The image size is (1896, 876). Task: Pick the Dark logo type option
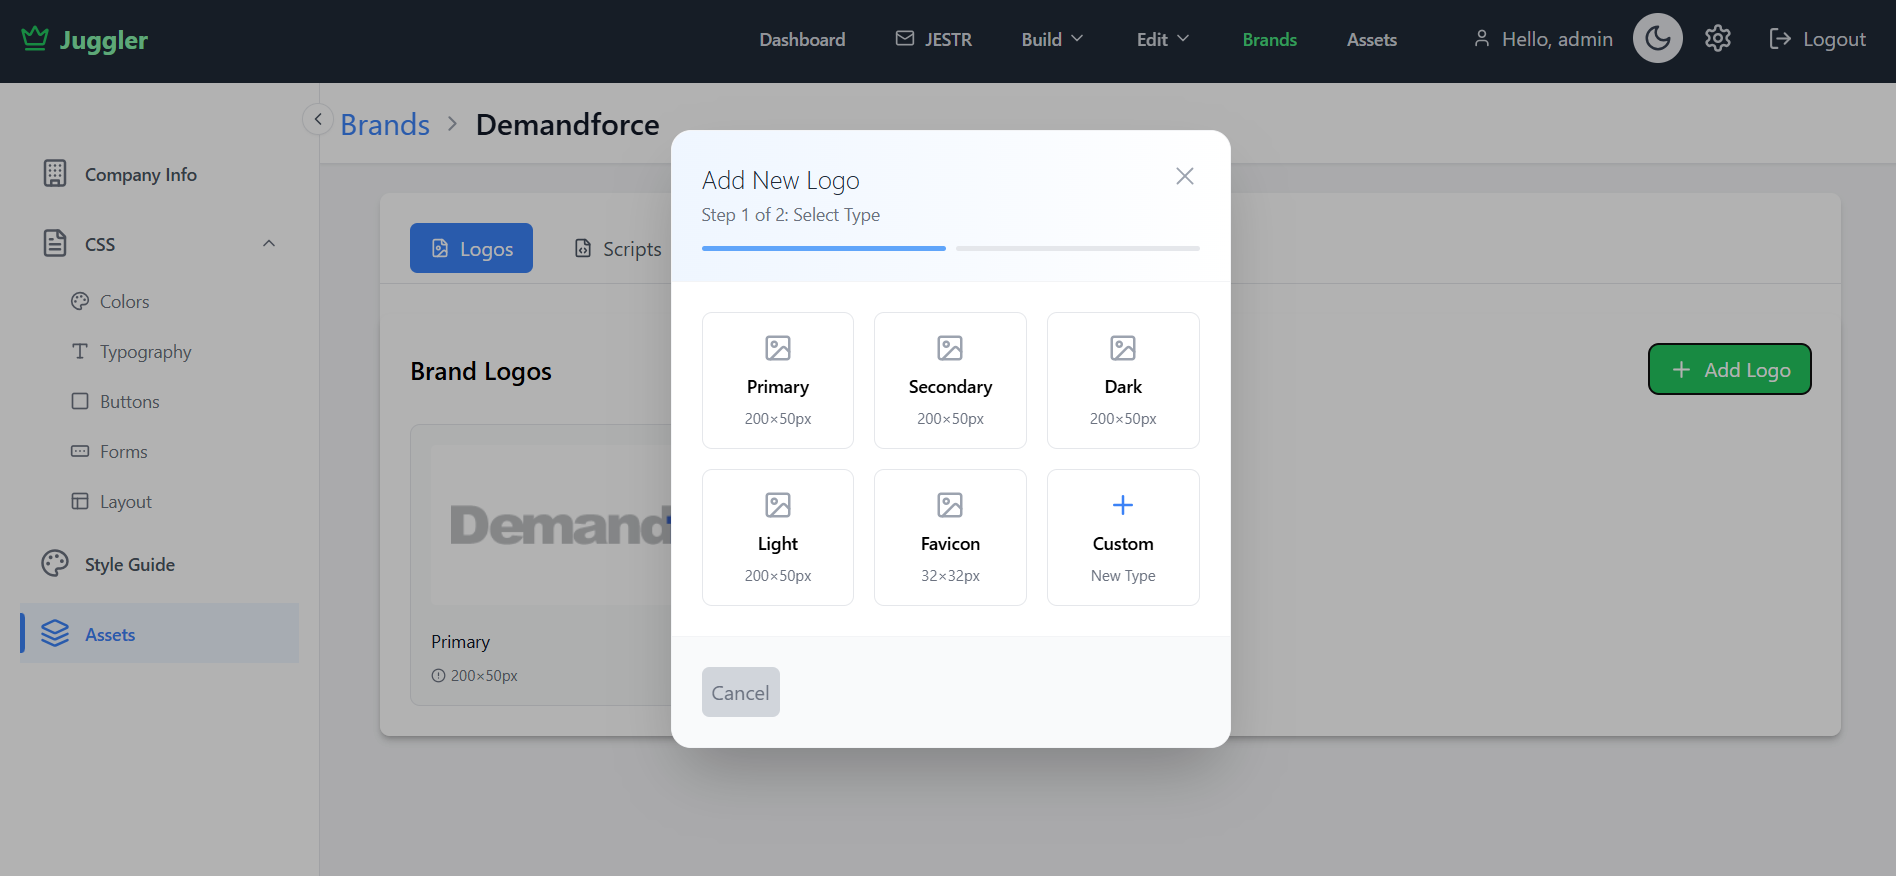[x=1122, y=380]
